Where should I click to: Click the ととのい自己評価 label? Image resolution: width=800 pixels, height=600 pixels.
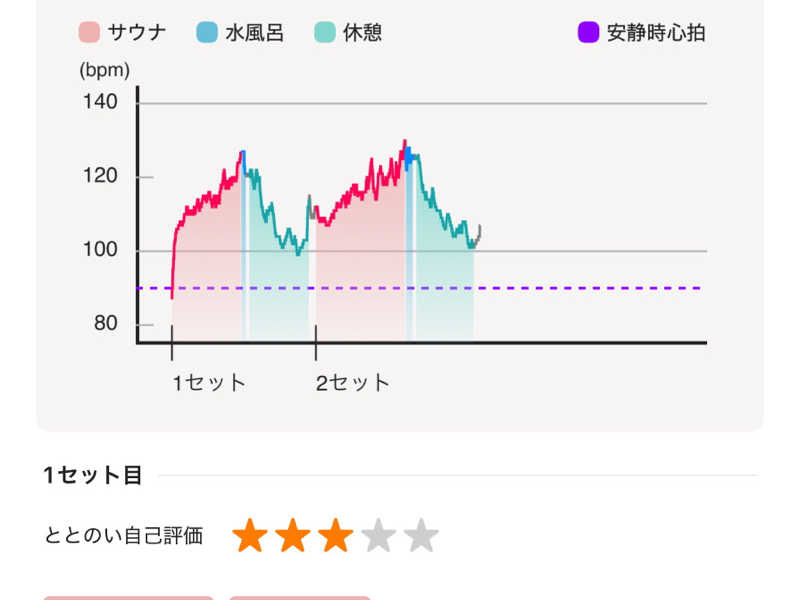124,536
